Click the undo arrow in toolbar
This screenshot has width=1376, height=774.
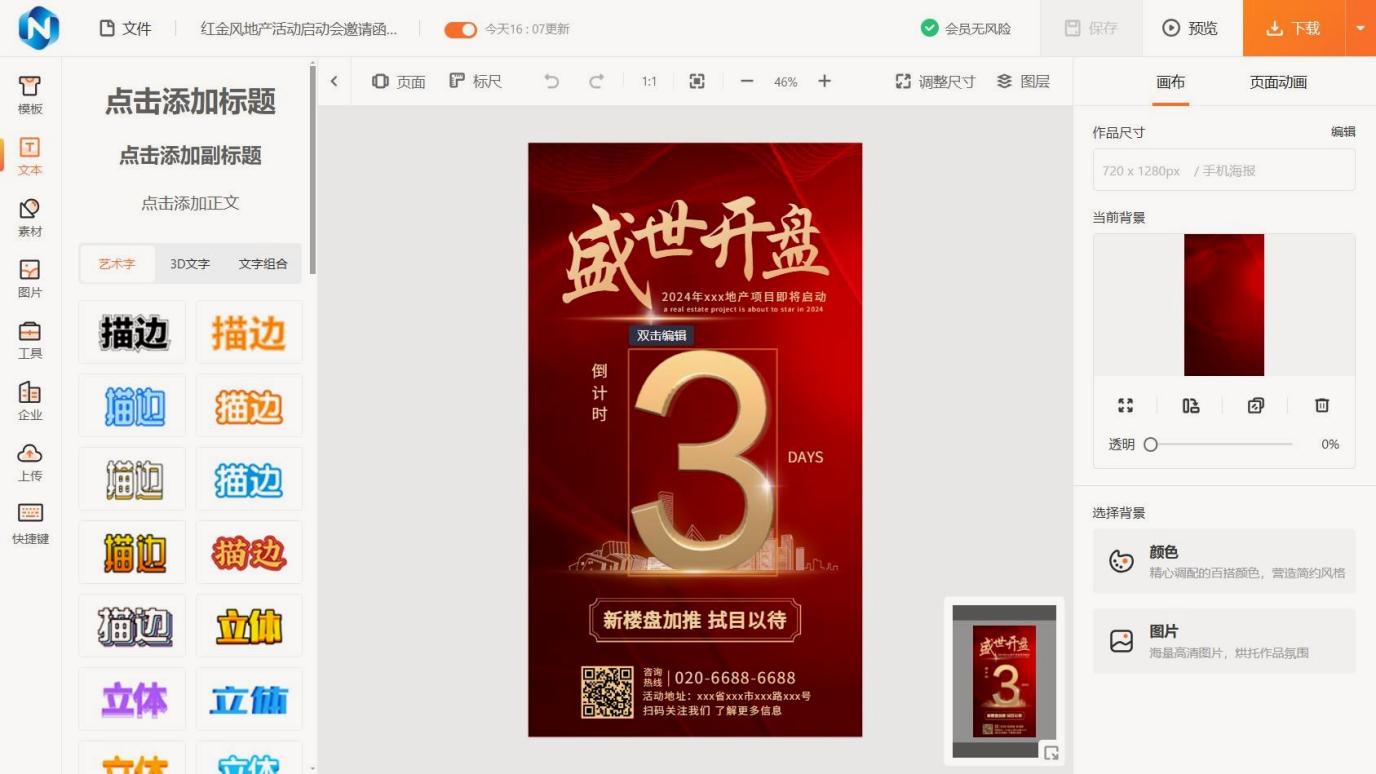551,82
